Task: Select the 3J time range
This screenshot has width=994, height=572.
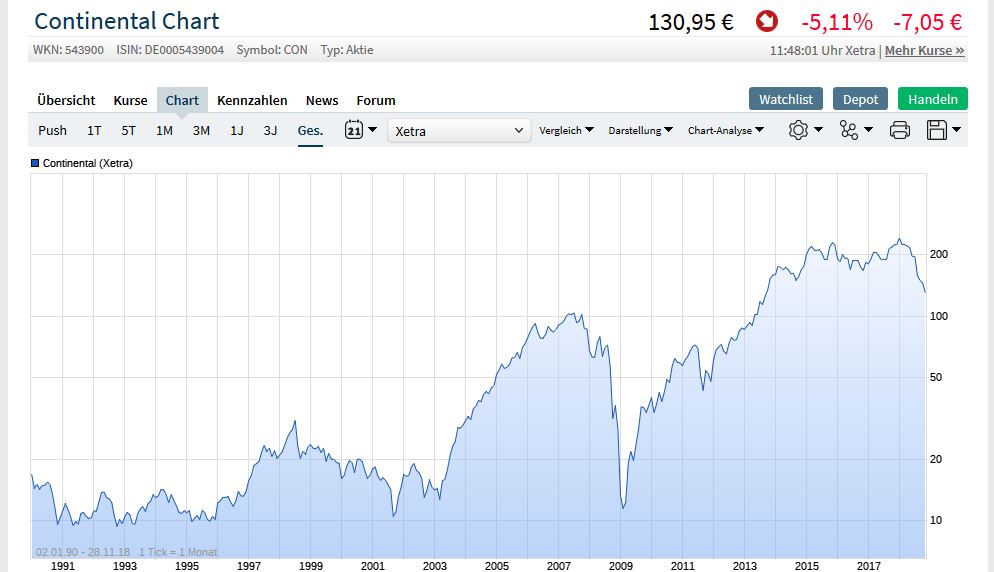Action: click(x=271, y=130)
